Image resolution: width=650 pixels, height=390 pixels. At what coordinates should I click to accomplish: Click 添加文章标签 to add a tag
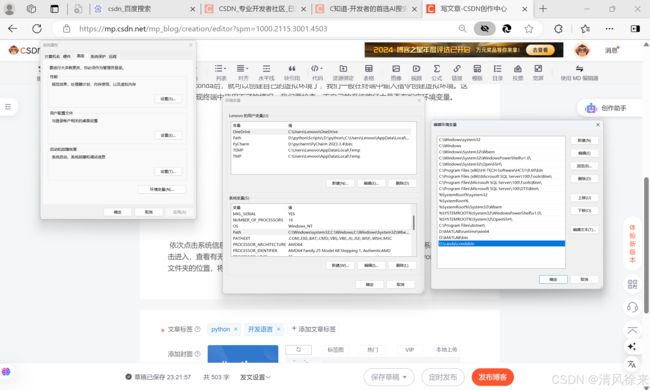pos(313,329)
